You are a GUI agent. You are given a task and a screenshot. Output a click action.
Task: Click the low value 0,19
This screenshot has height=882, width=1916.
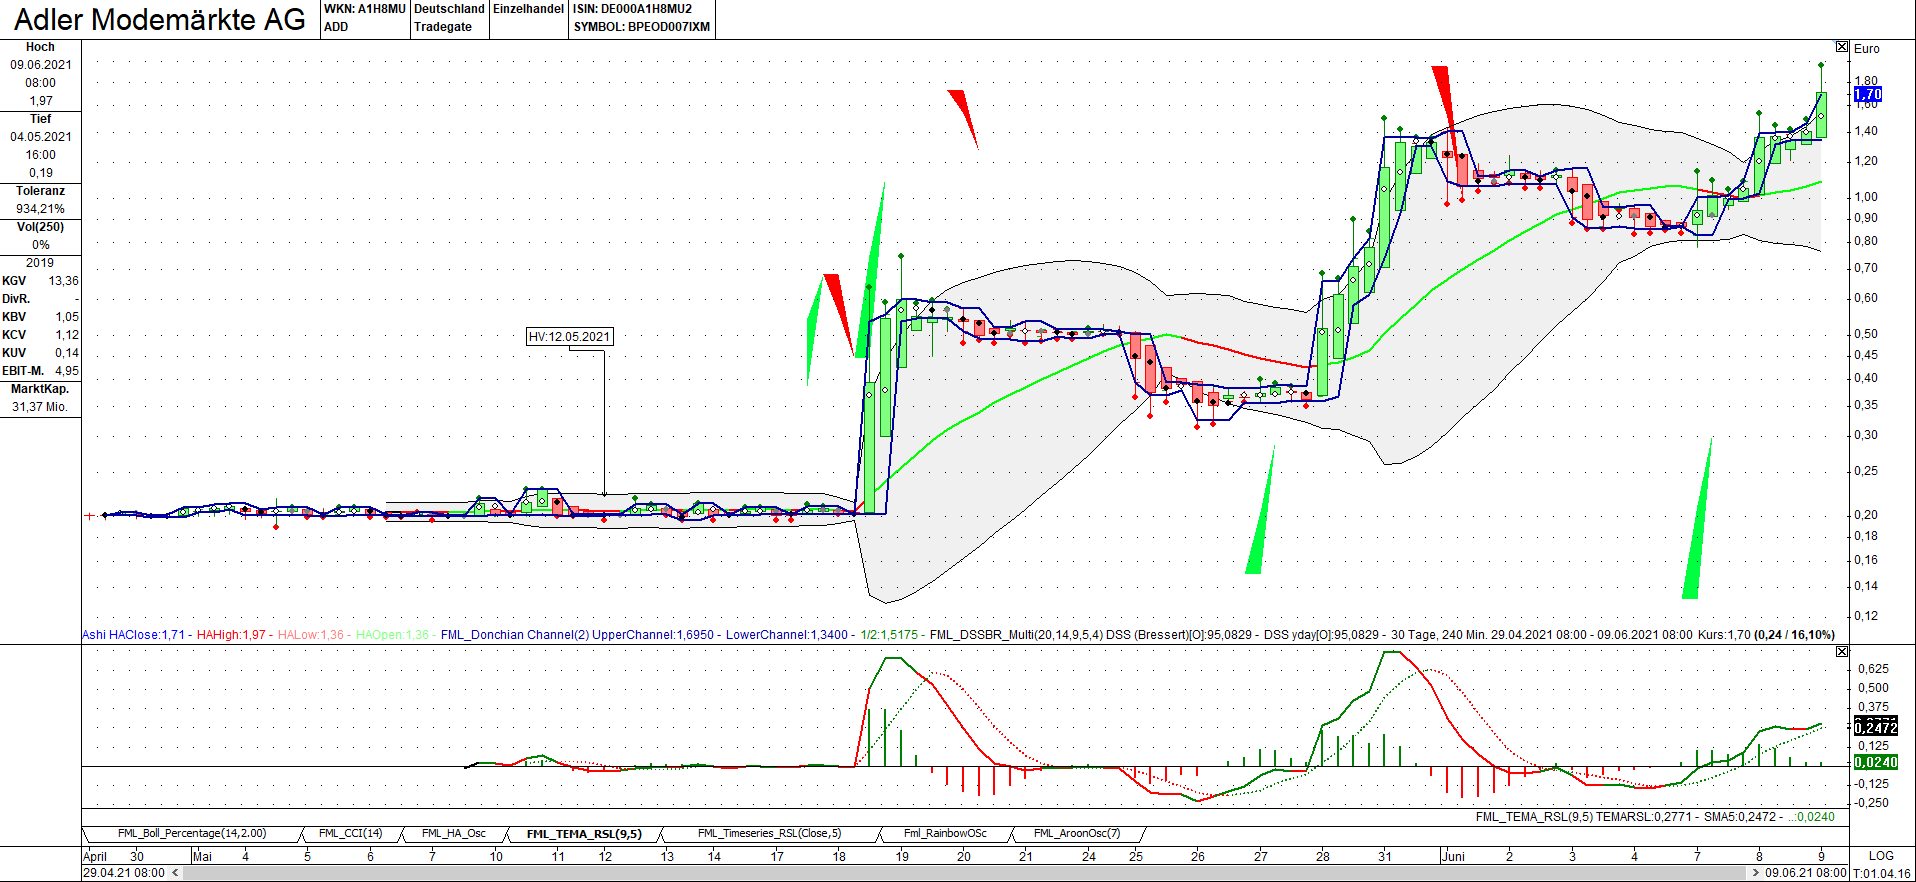41,173
